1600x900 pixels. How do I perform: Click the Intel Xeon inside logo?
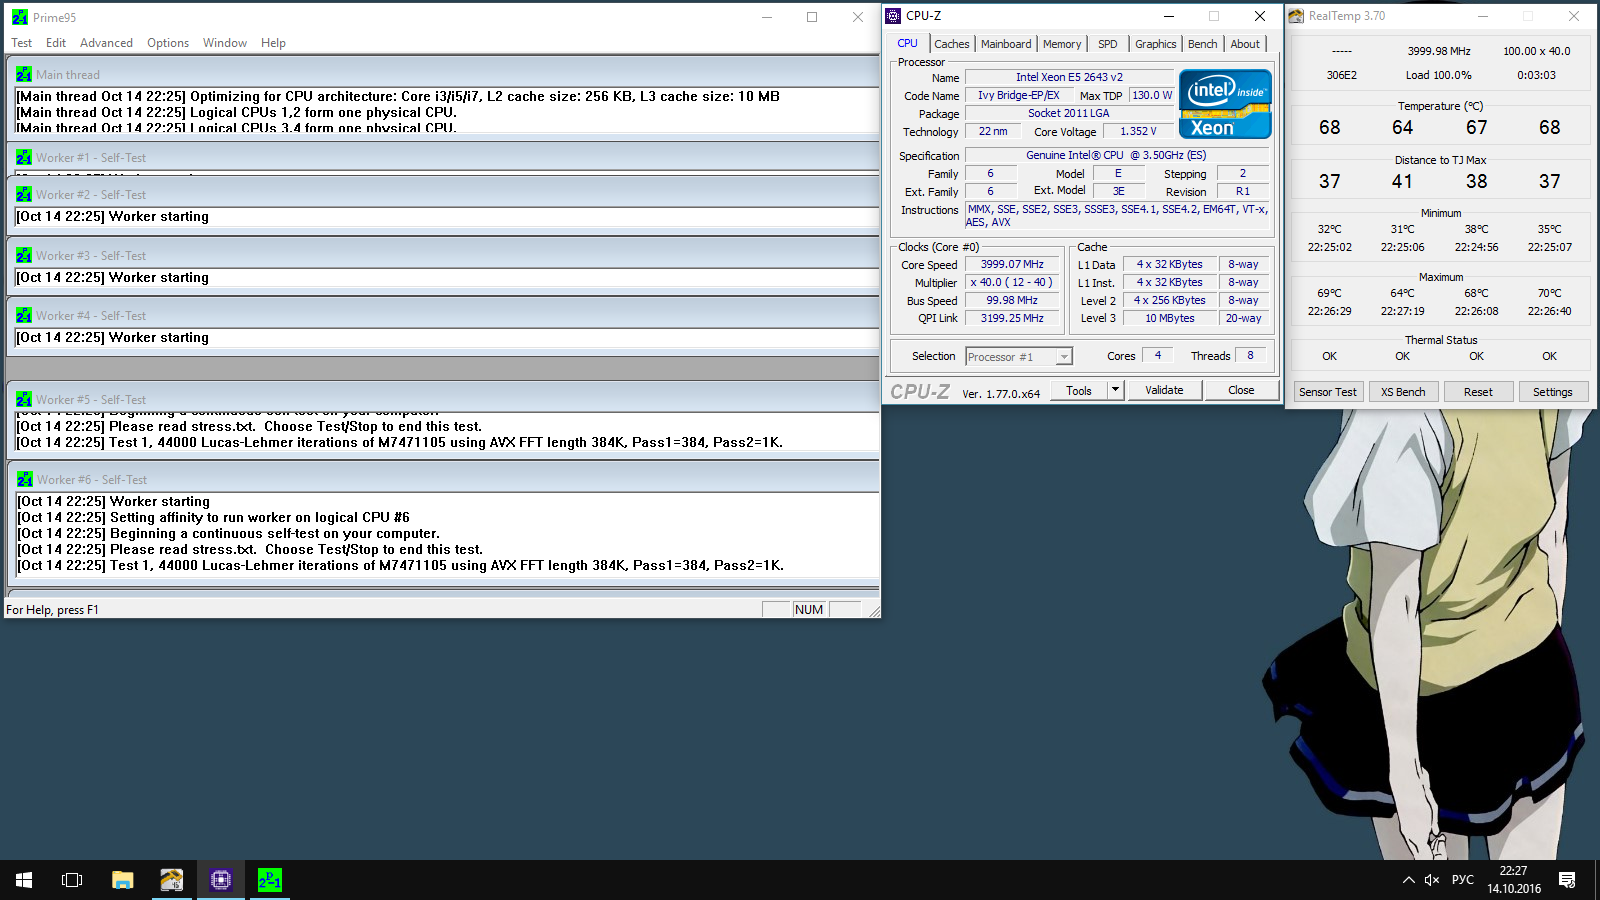1225,104
